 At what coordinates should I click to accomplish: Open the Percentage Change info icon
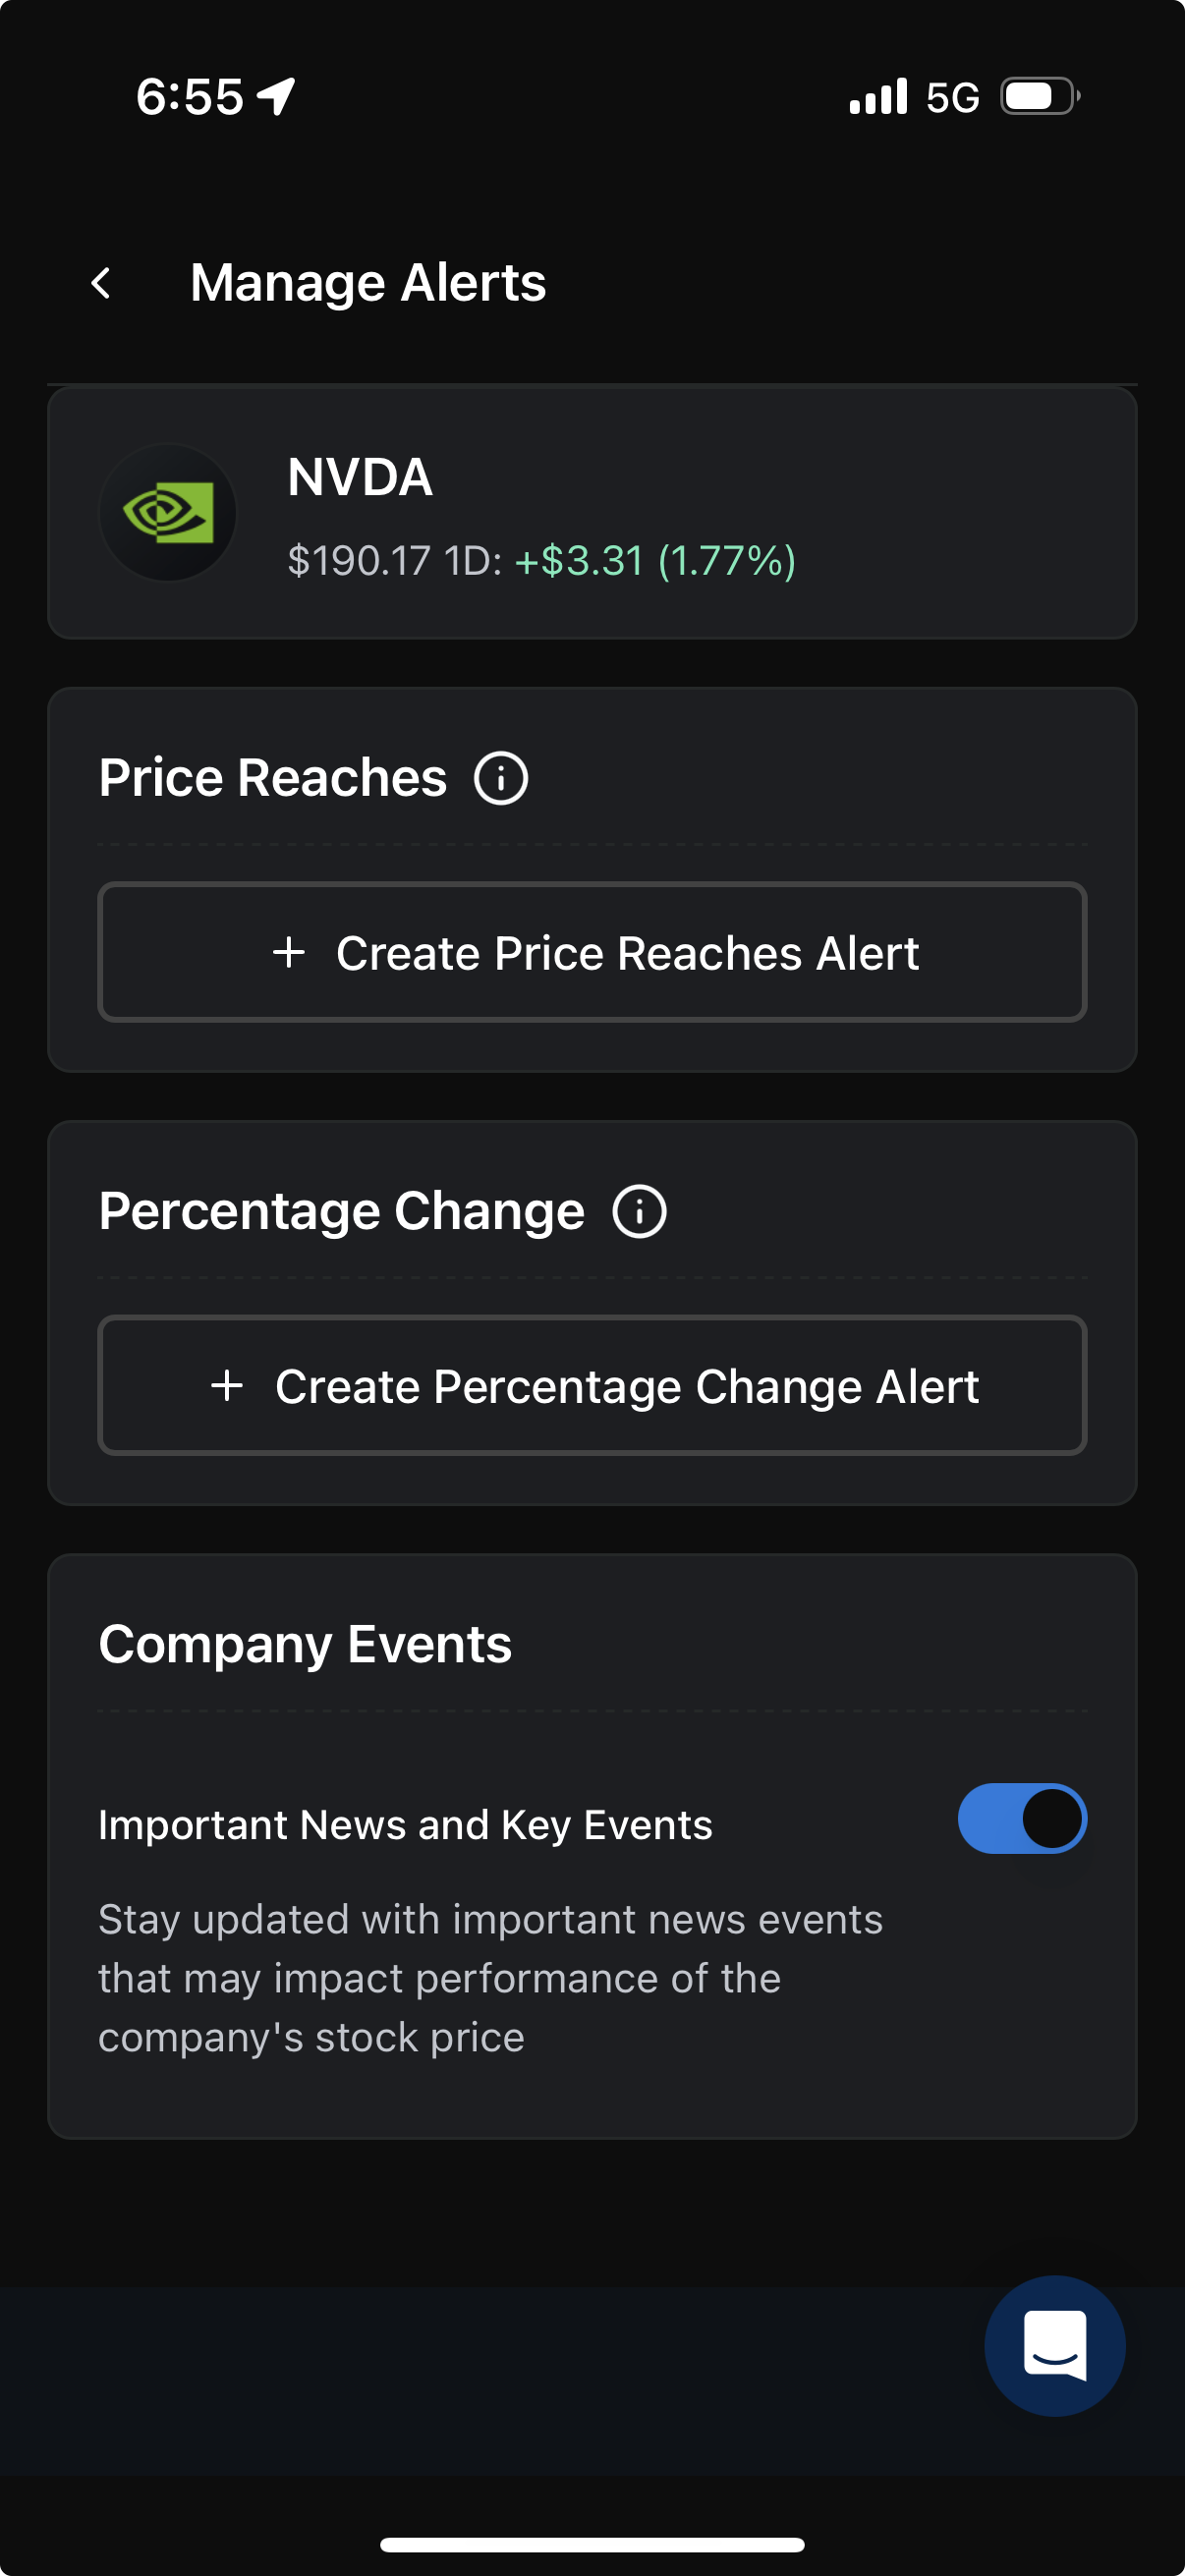639,1212
